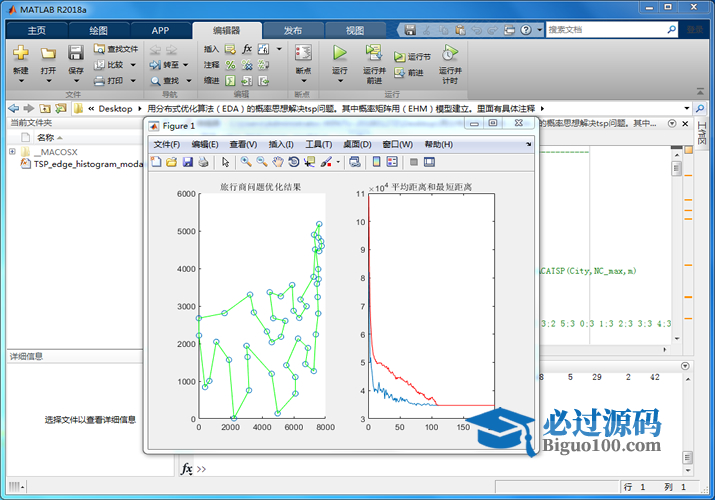Image resolution: width=715 pixels, height=500 pixels.
Task: Click the 查找文件 (Find Files) button
Action: coord(116,48)
